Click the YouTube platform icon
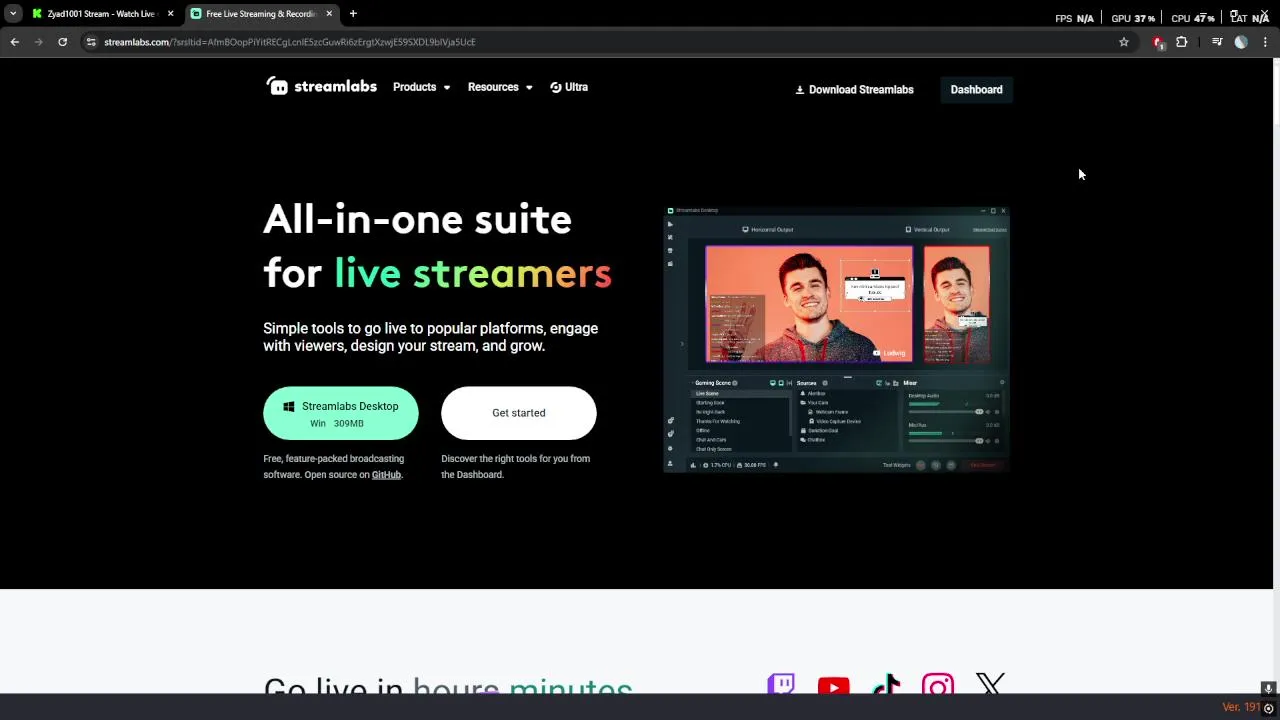The width and height of the screenshot is (1280, 720). (x=833, y=686)
